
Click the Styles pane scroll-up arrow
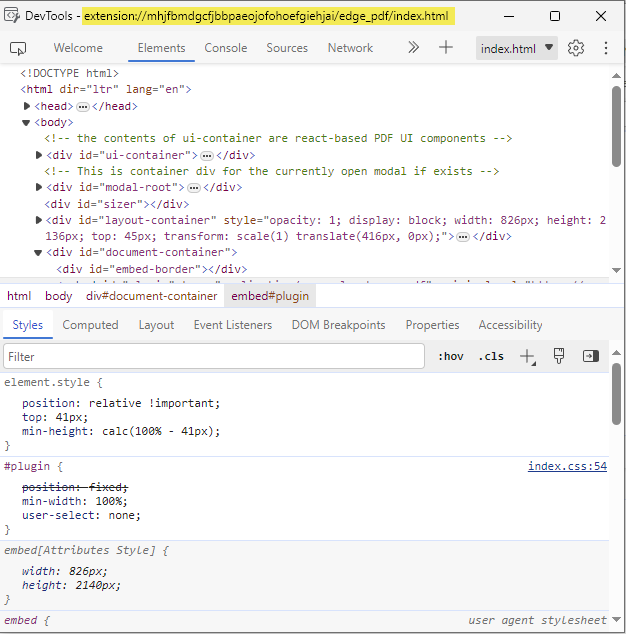(616, 353)
